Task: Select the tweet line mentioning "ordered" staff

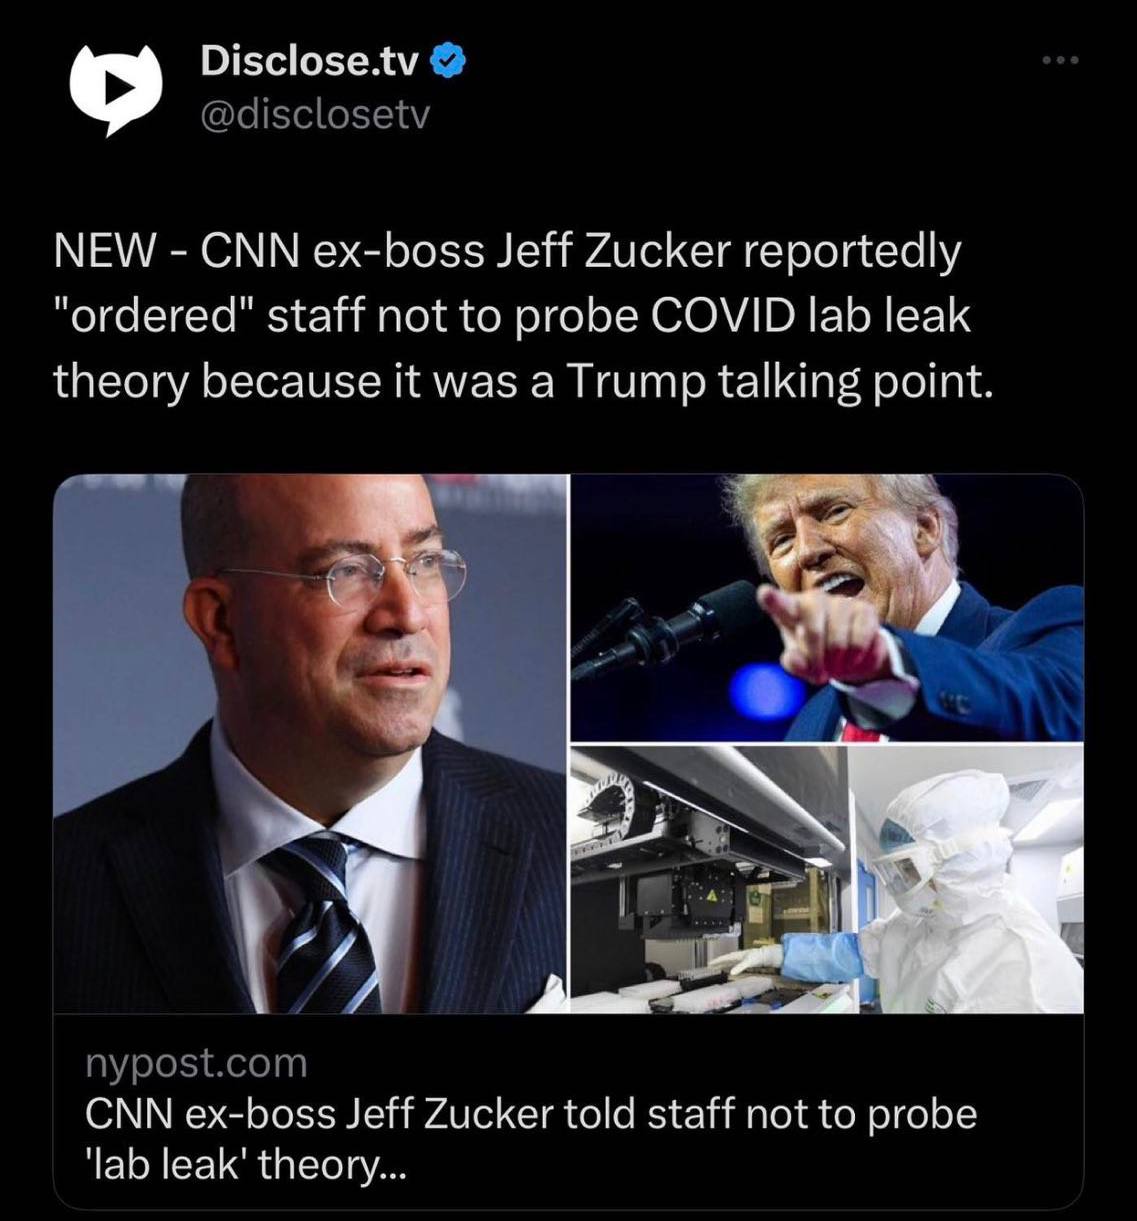Action: click(x=512, y=316)
